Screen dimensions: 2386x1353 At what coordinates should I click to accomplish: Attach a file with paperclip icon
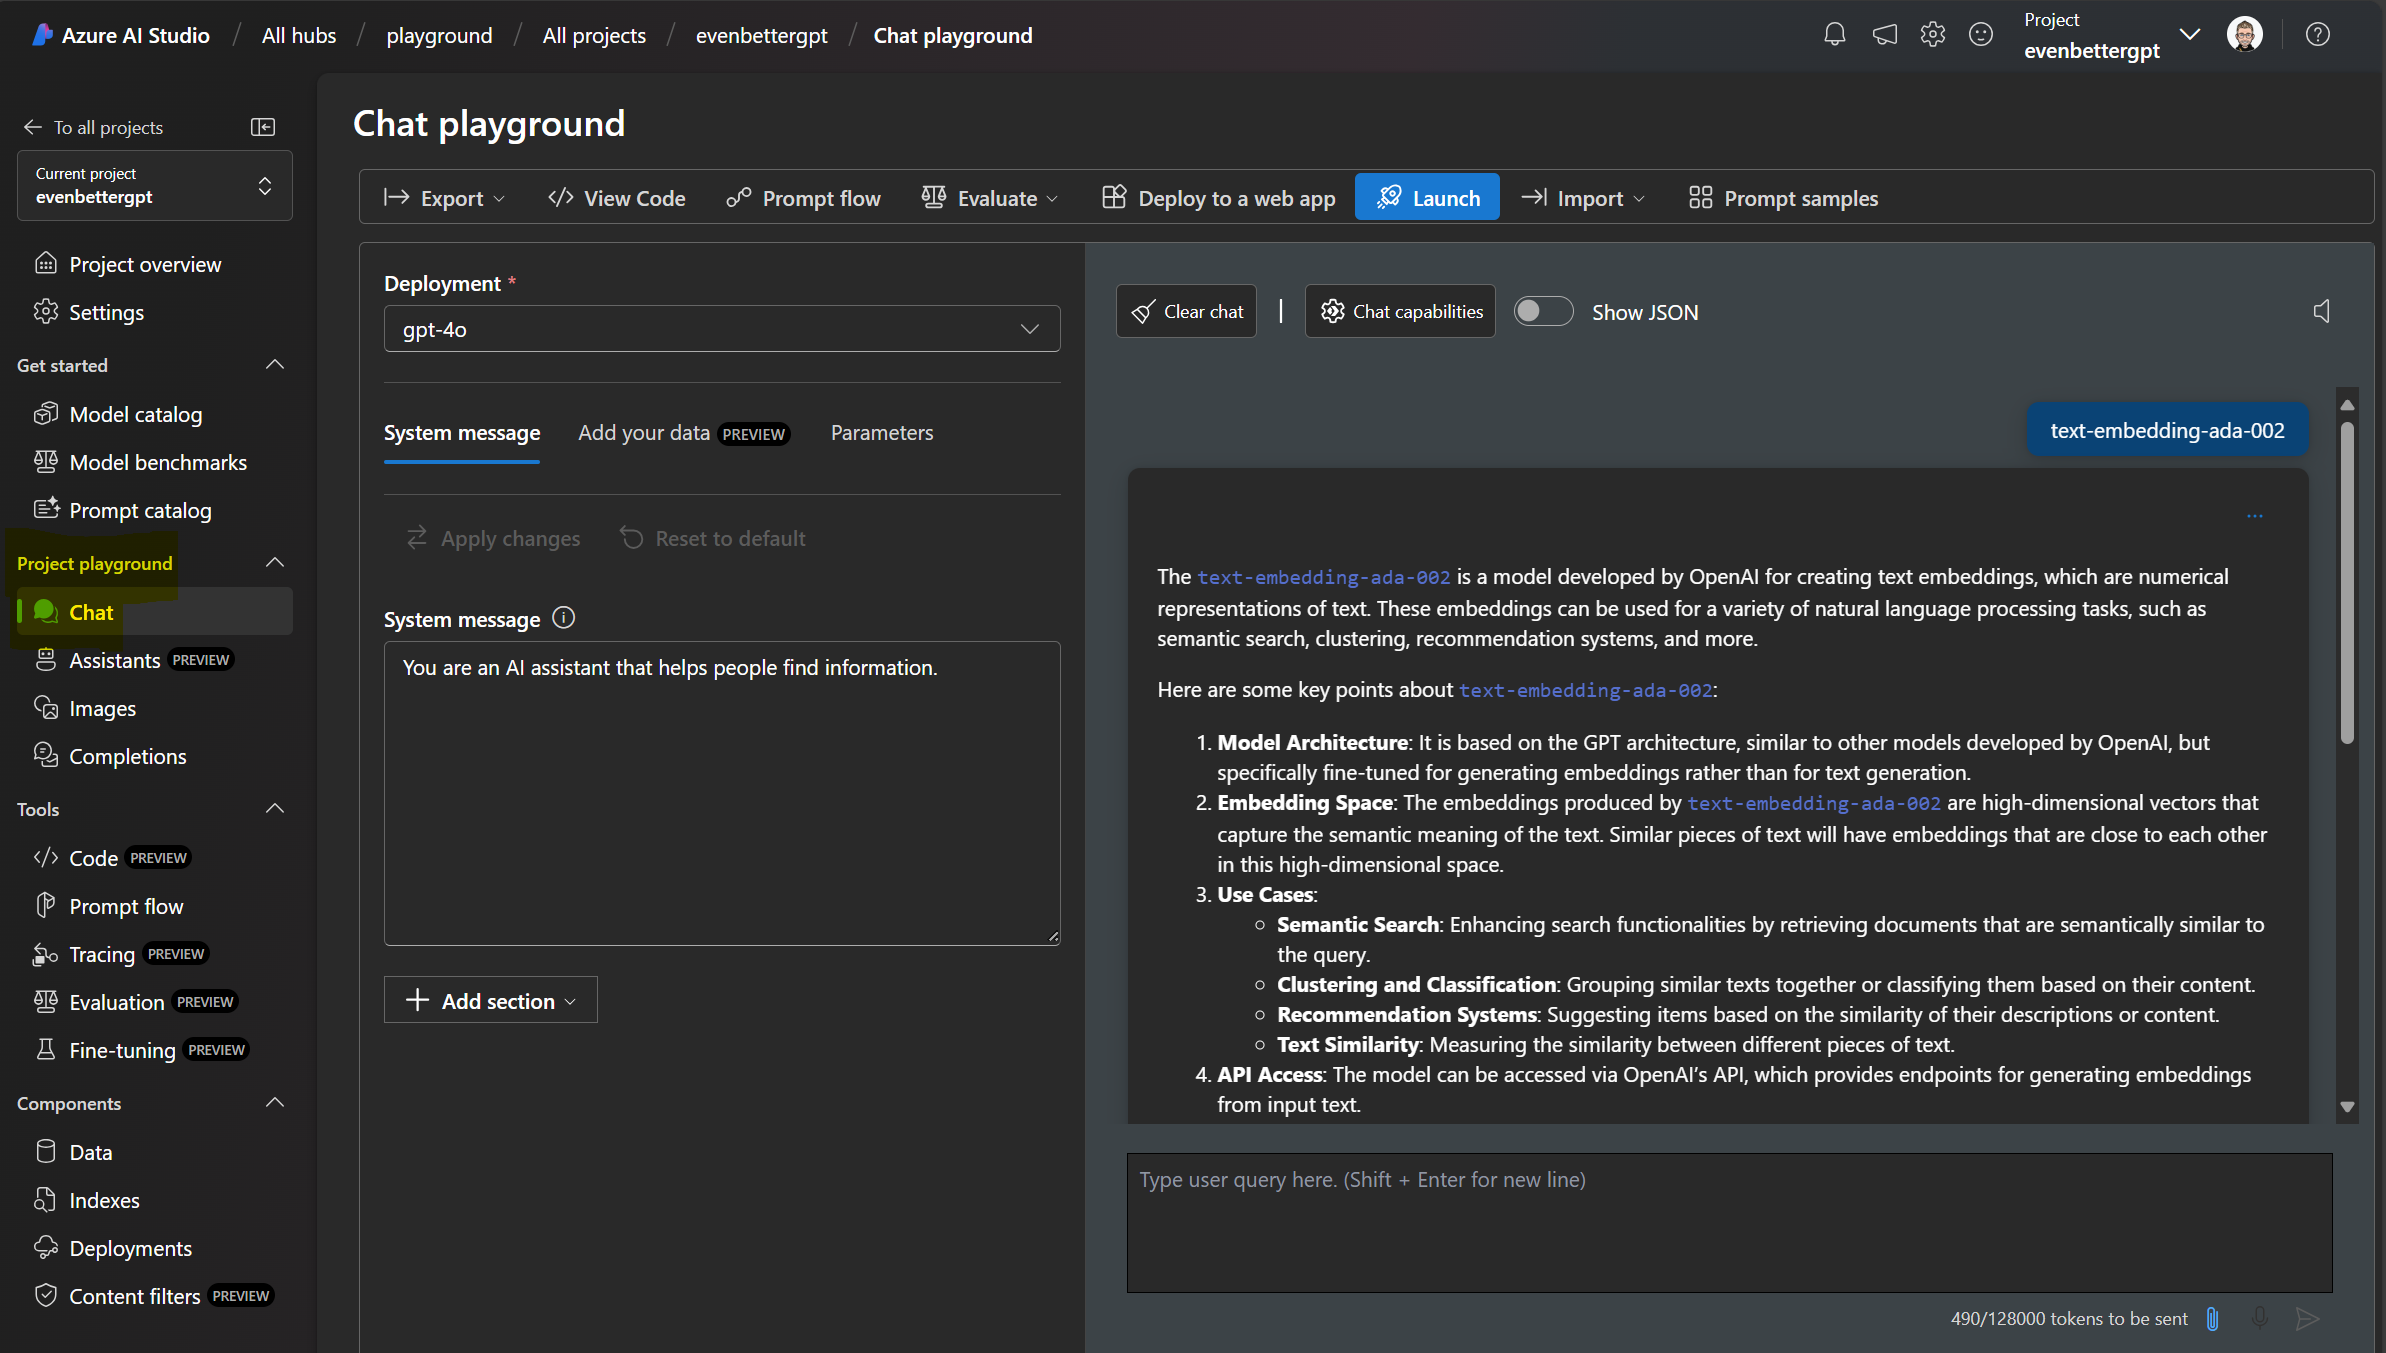[x=2213, y=1319]
